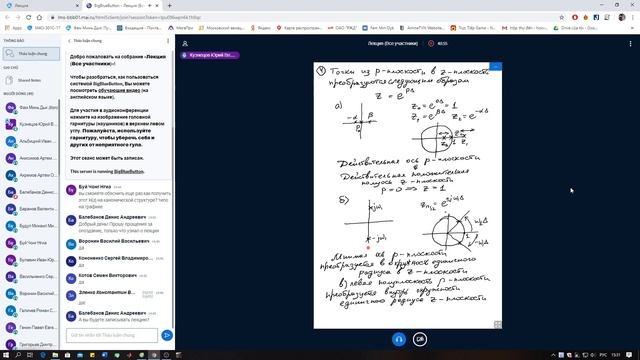
Task: Hide chat panel with back arrow
Action: click(85, 41)
